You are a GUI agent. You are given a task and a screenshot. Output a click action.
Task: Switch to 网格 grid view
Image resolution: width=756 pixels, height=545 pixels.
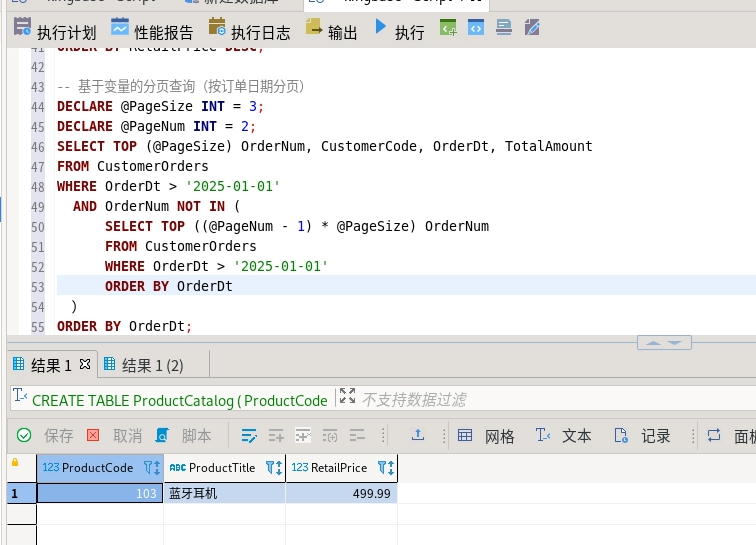pos(487,436)
